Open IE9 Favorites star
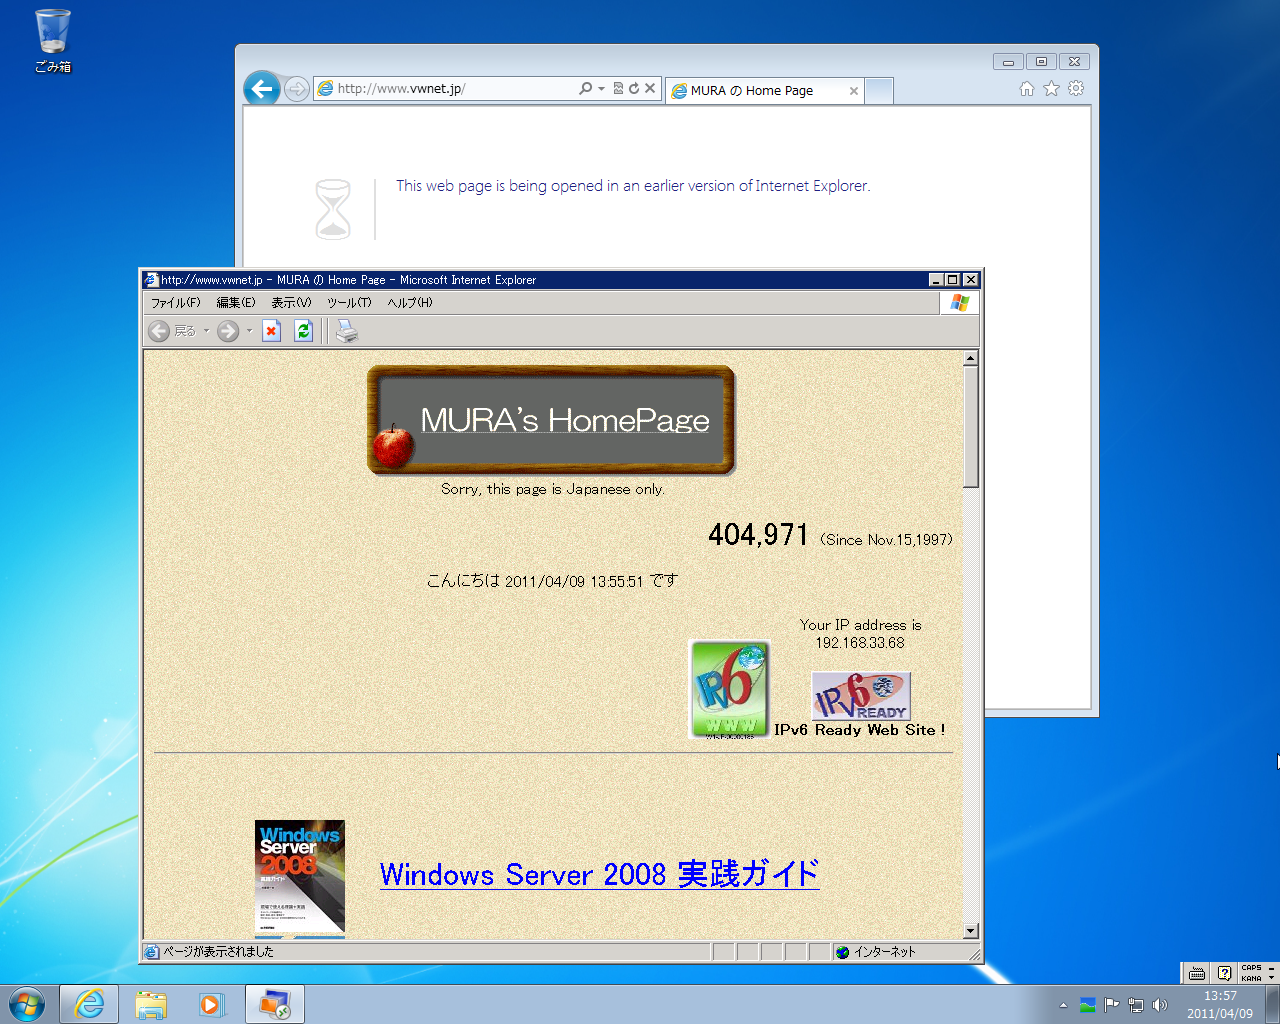 point(1051,89)
